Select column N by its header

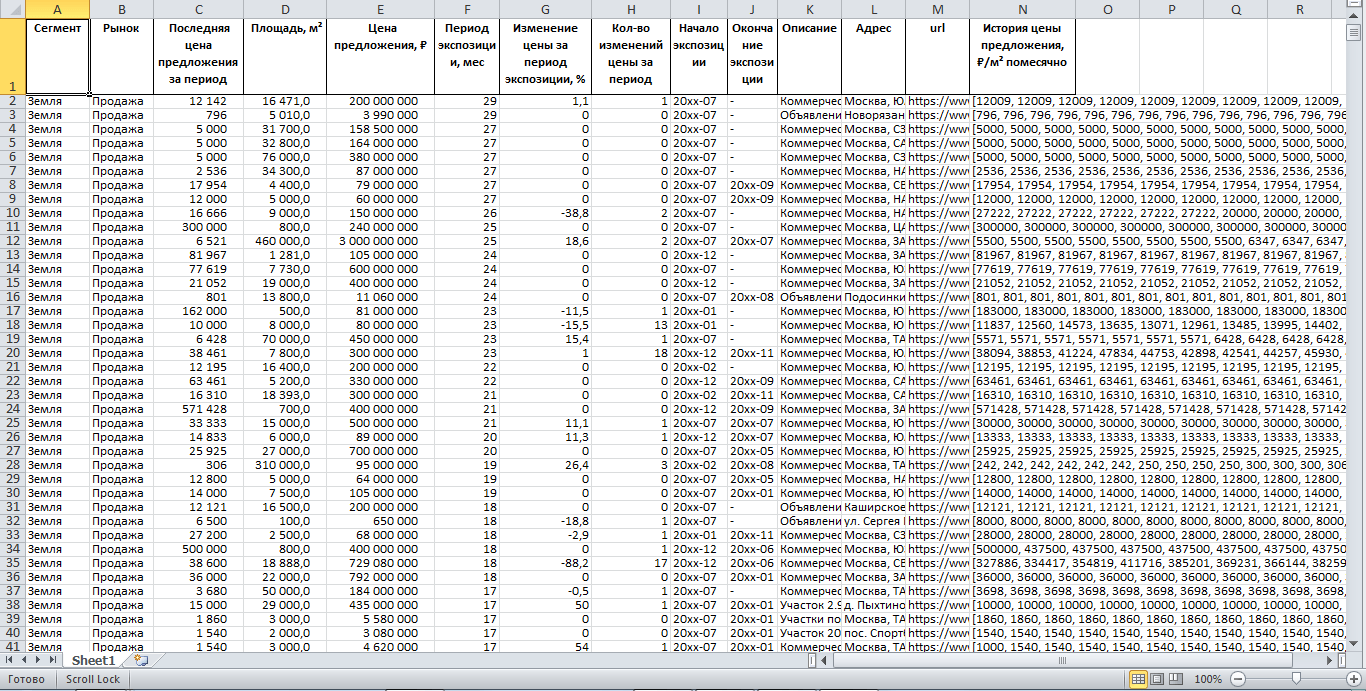click(x=1023, y=9)
